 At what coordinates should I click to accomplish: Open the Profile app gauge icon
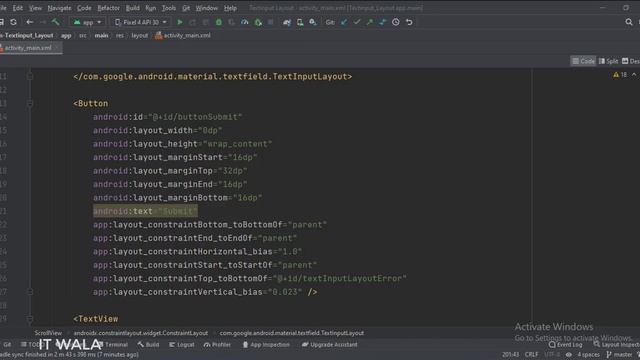coord(244,22)
